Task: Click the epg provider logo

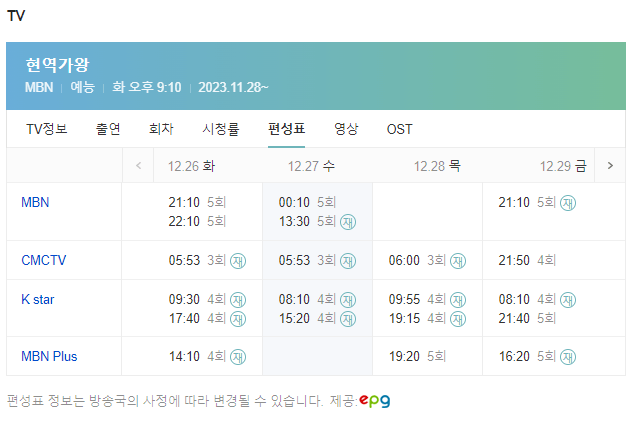Action: point(375,400)
